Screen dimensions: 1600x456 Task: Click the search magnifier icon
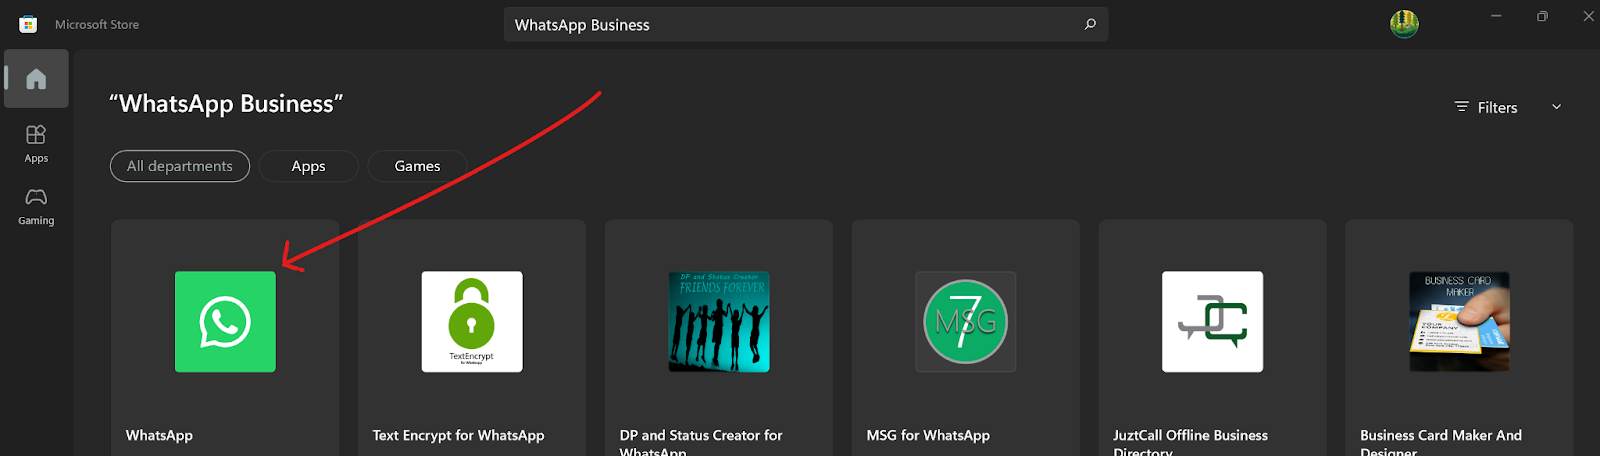pyautogui.click(x=1090, y=24)
